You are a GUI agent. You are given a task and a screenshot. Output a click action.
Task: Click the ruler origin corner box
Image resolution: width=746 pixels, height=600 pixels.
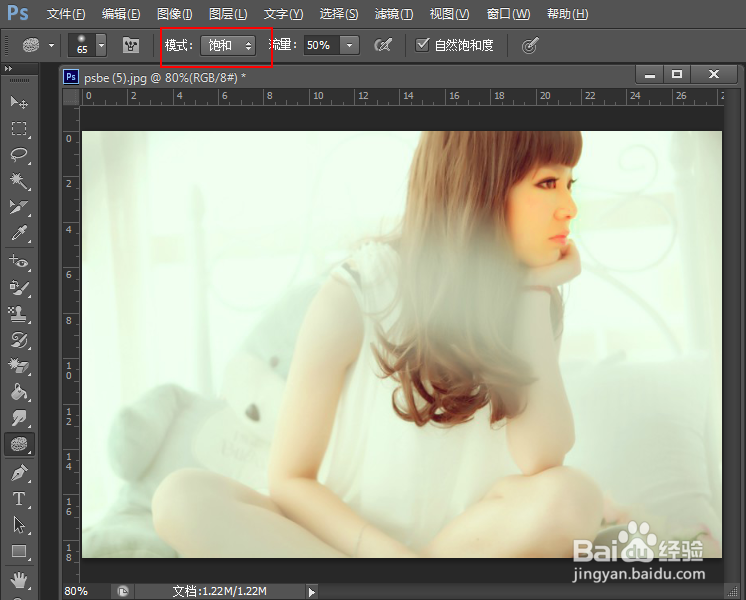[x=71, y=96]
